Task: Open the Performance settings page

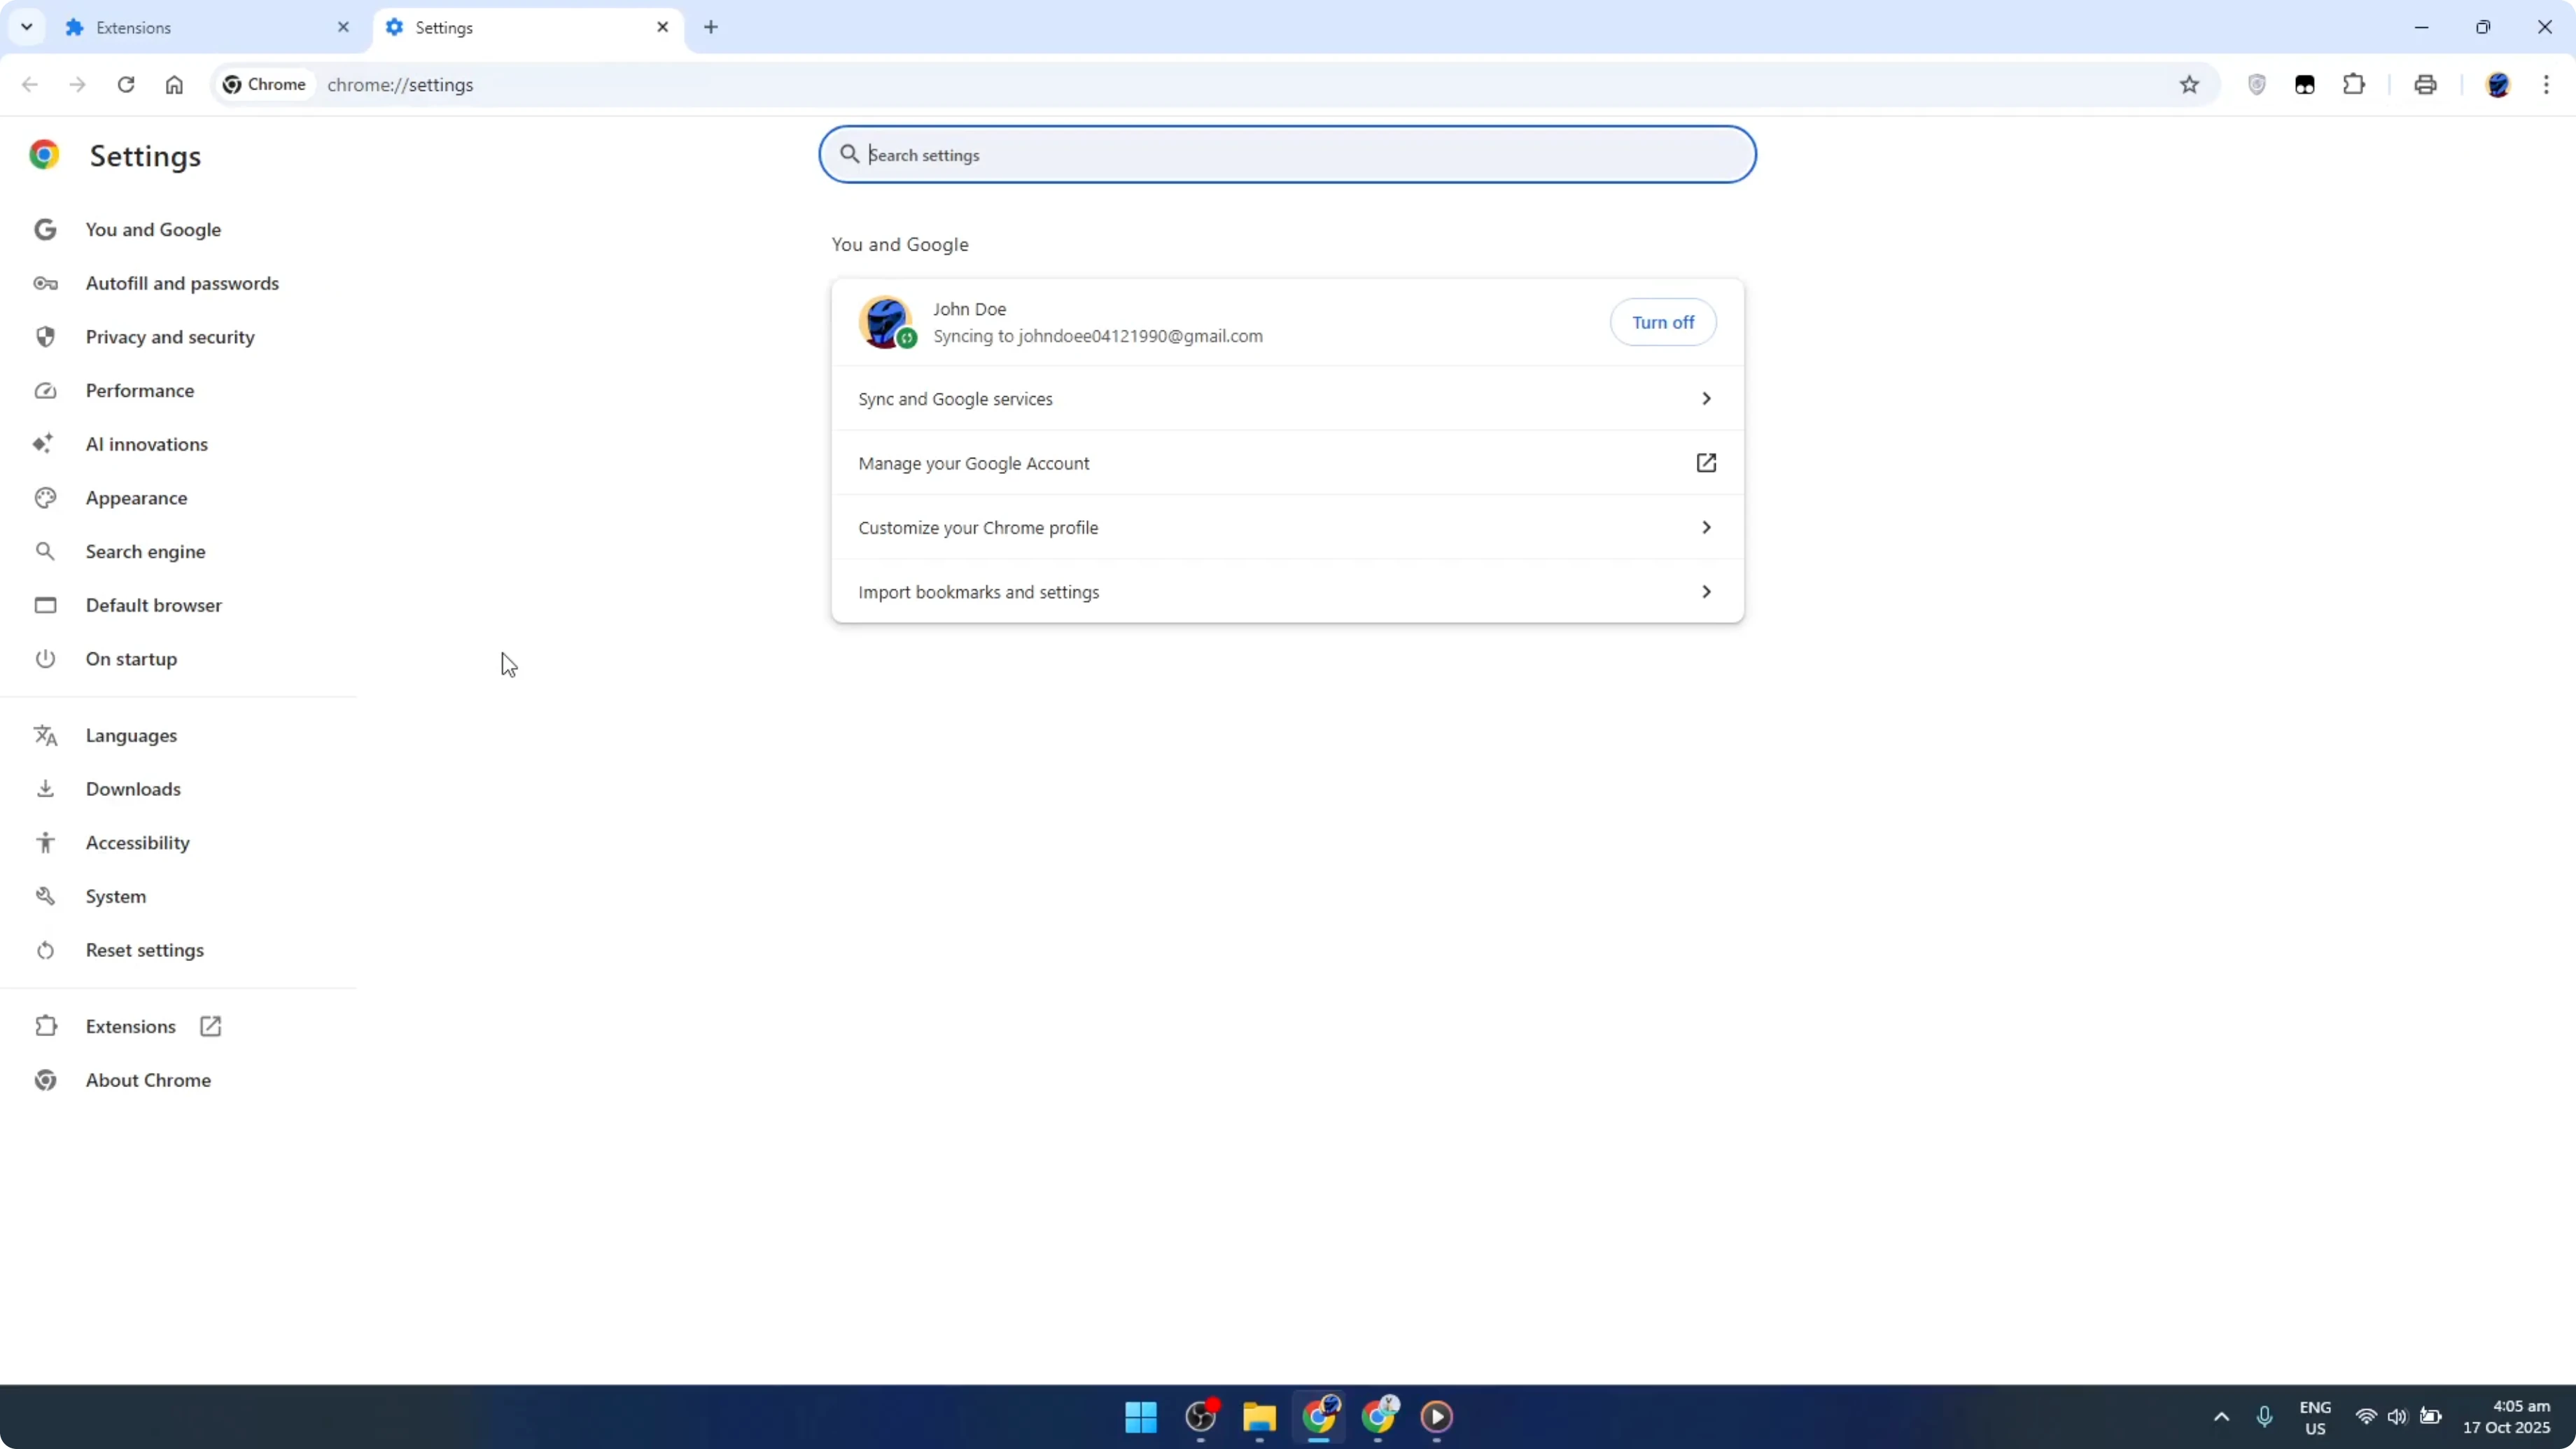Action: [x=140, y=390]
